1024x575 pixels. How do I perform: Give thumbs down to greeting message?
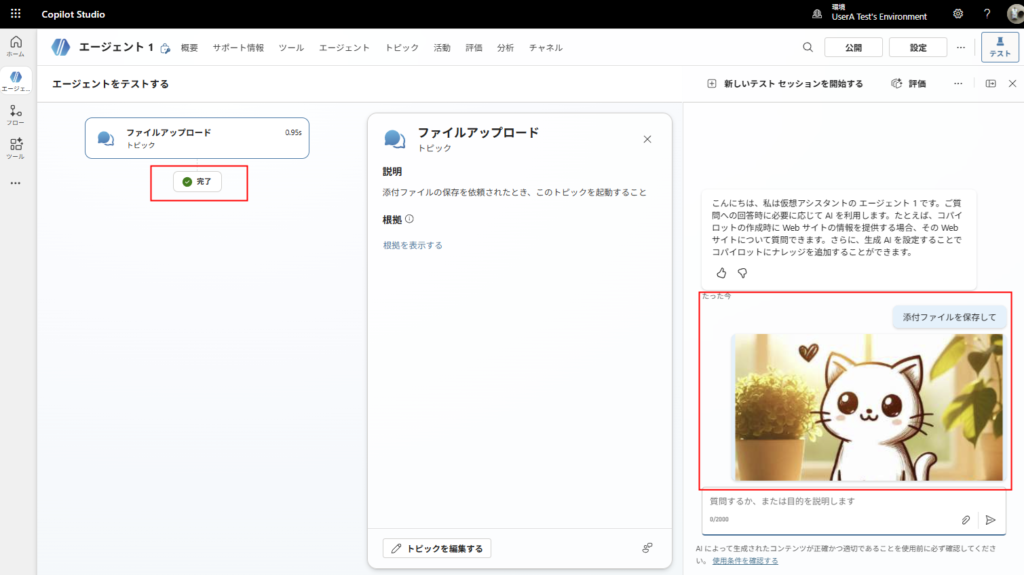[743, 273]
